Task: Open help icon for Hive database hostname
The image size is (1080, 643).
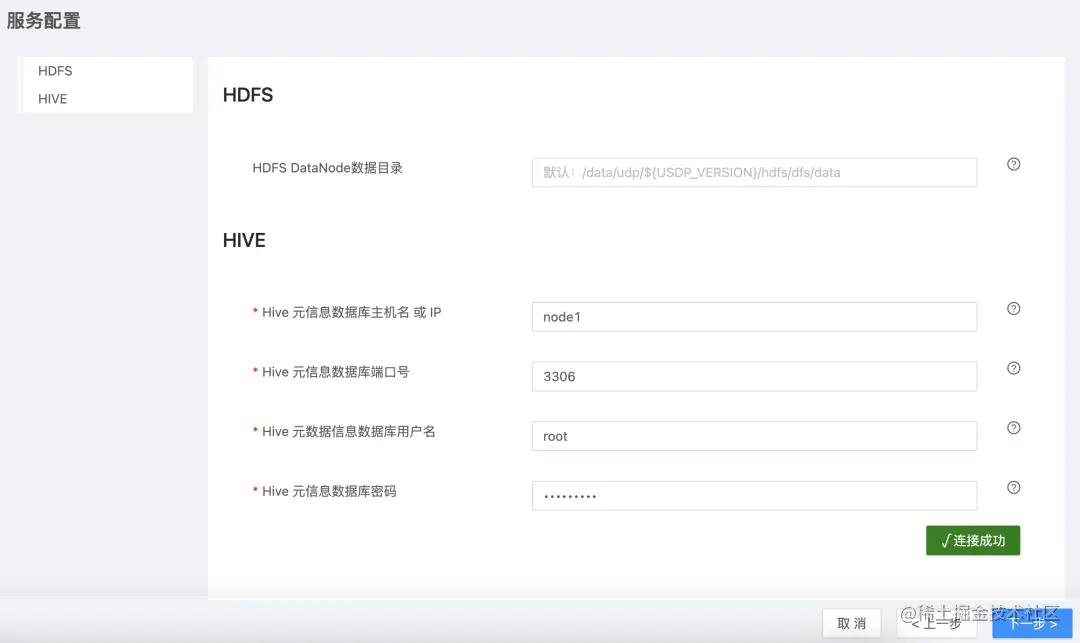Action: pyautogui.click(x=1013, y=308)
